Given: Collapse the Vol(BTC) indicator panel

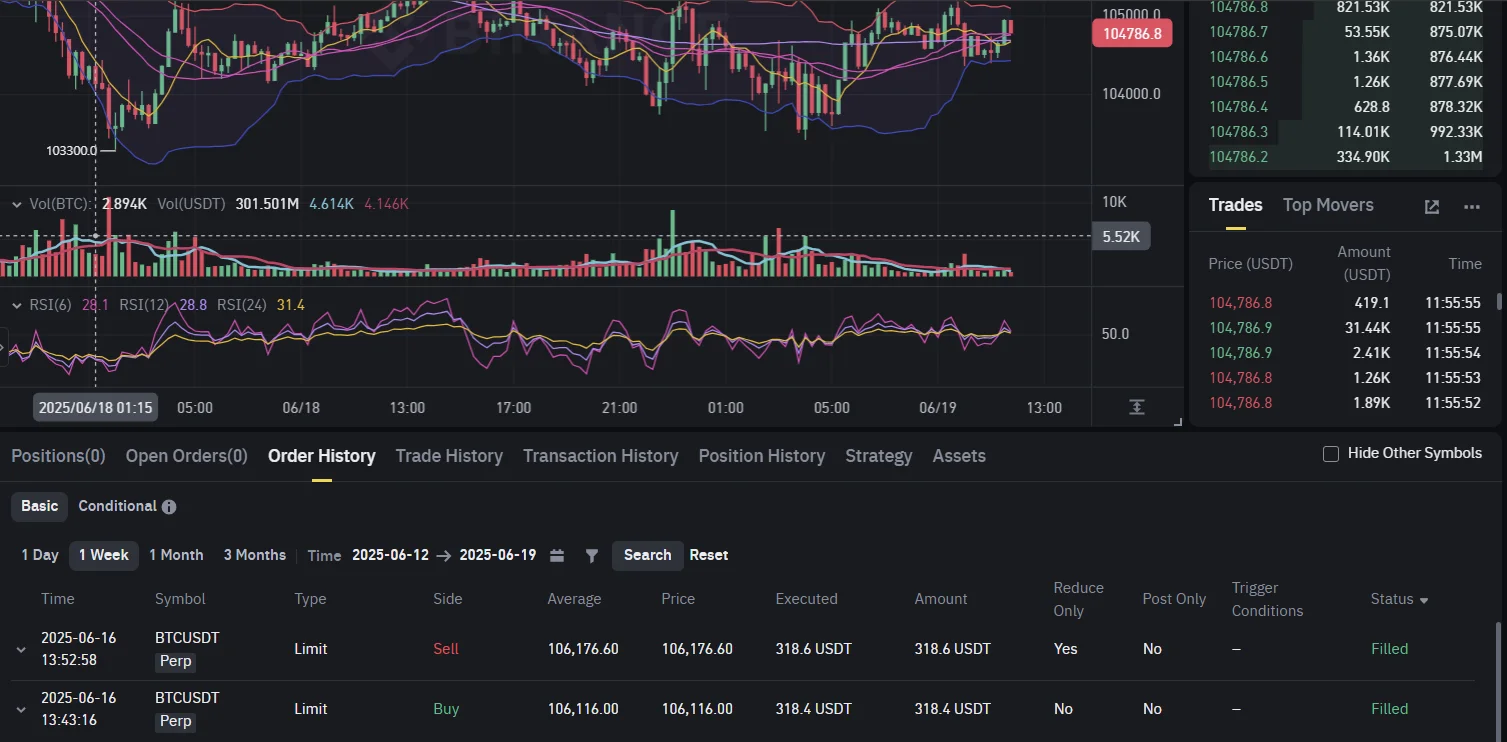Looking at the screenshot, I should [16, 204].
